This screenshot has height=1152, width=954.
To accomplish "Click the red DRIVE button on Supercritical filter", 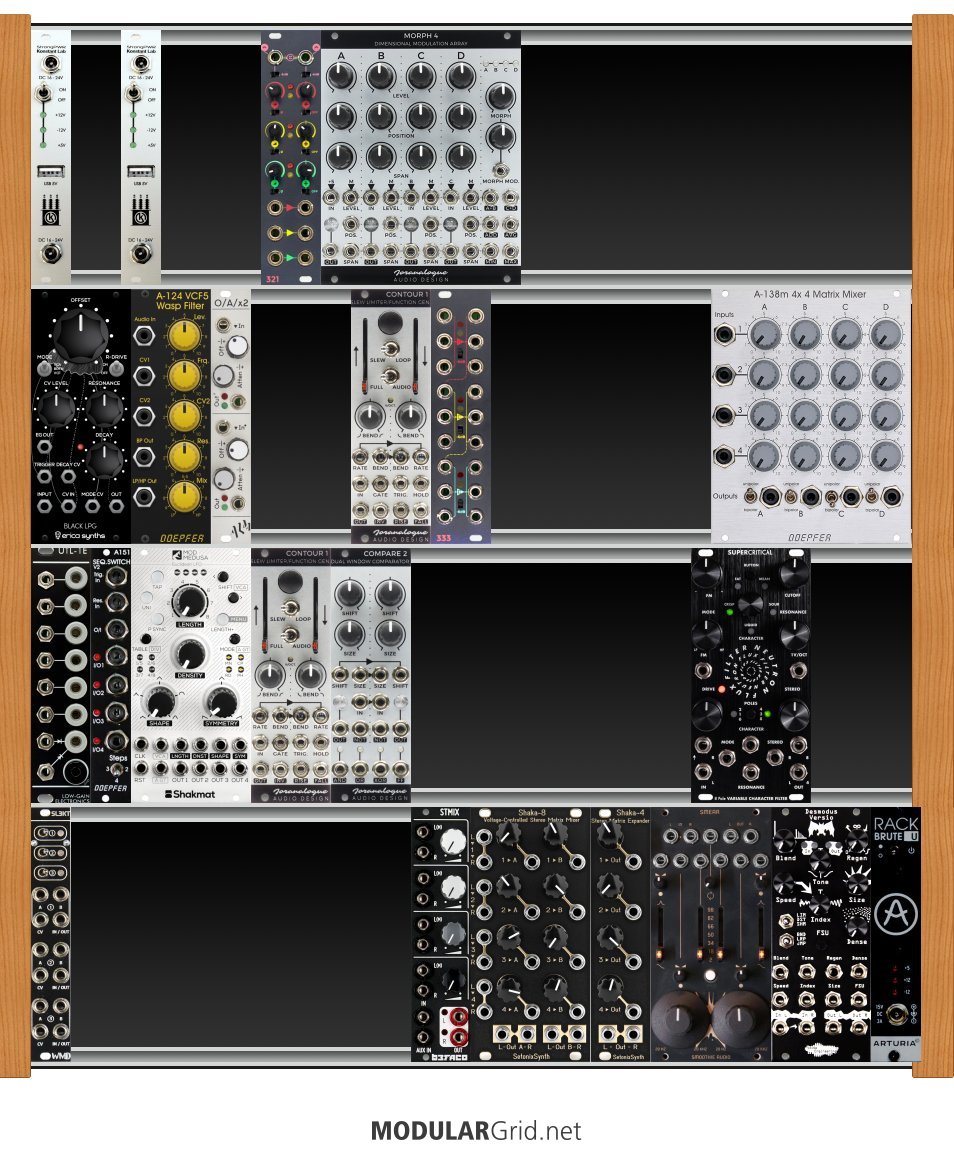I will point(722,689).
